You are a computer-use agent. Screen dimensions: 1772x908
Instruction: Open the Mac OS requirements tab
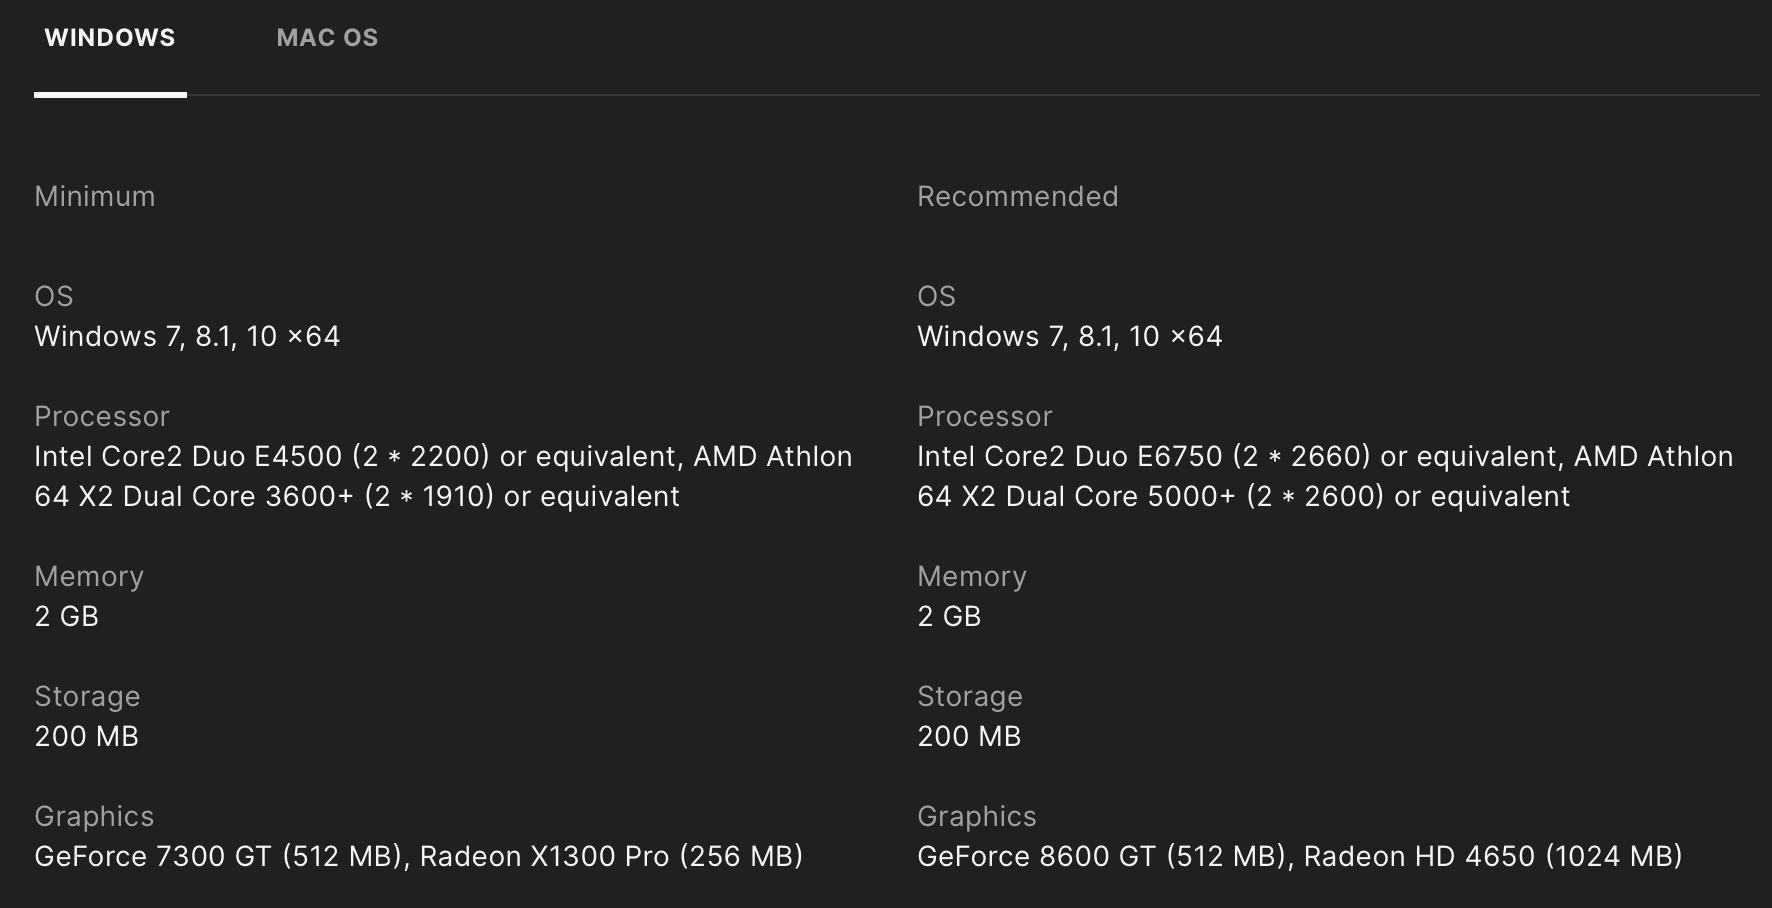(327, 38)
